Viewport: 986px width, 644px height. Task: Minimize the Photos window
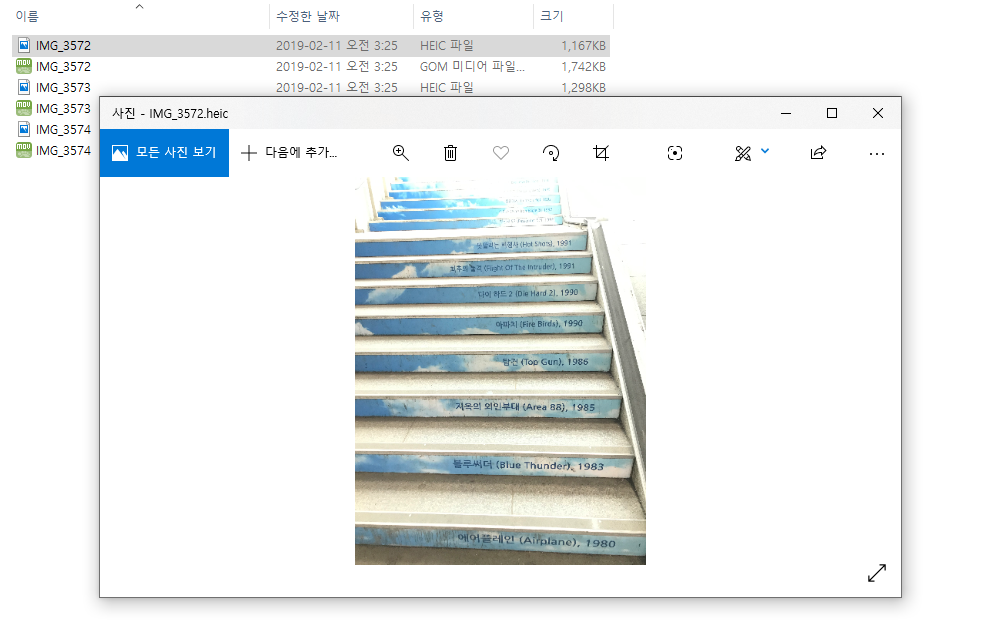785,113
